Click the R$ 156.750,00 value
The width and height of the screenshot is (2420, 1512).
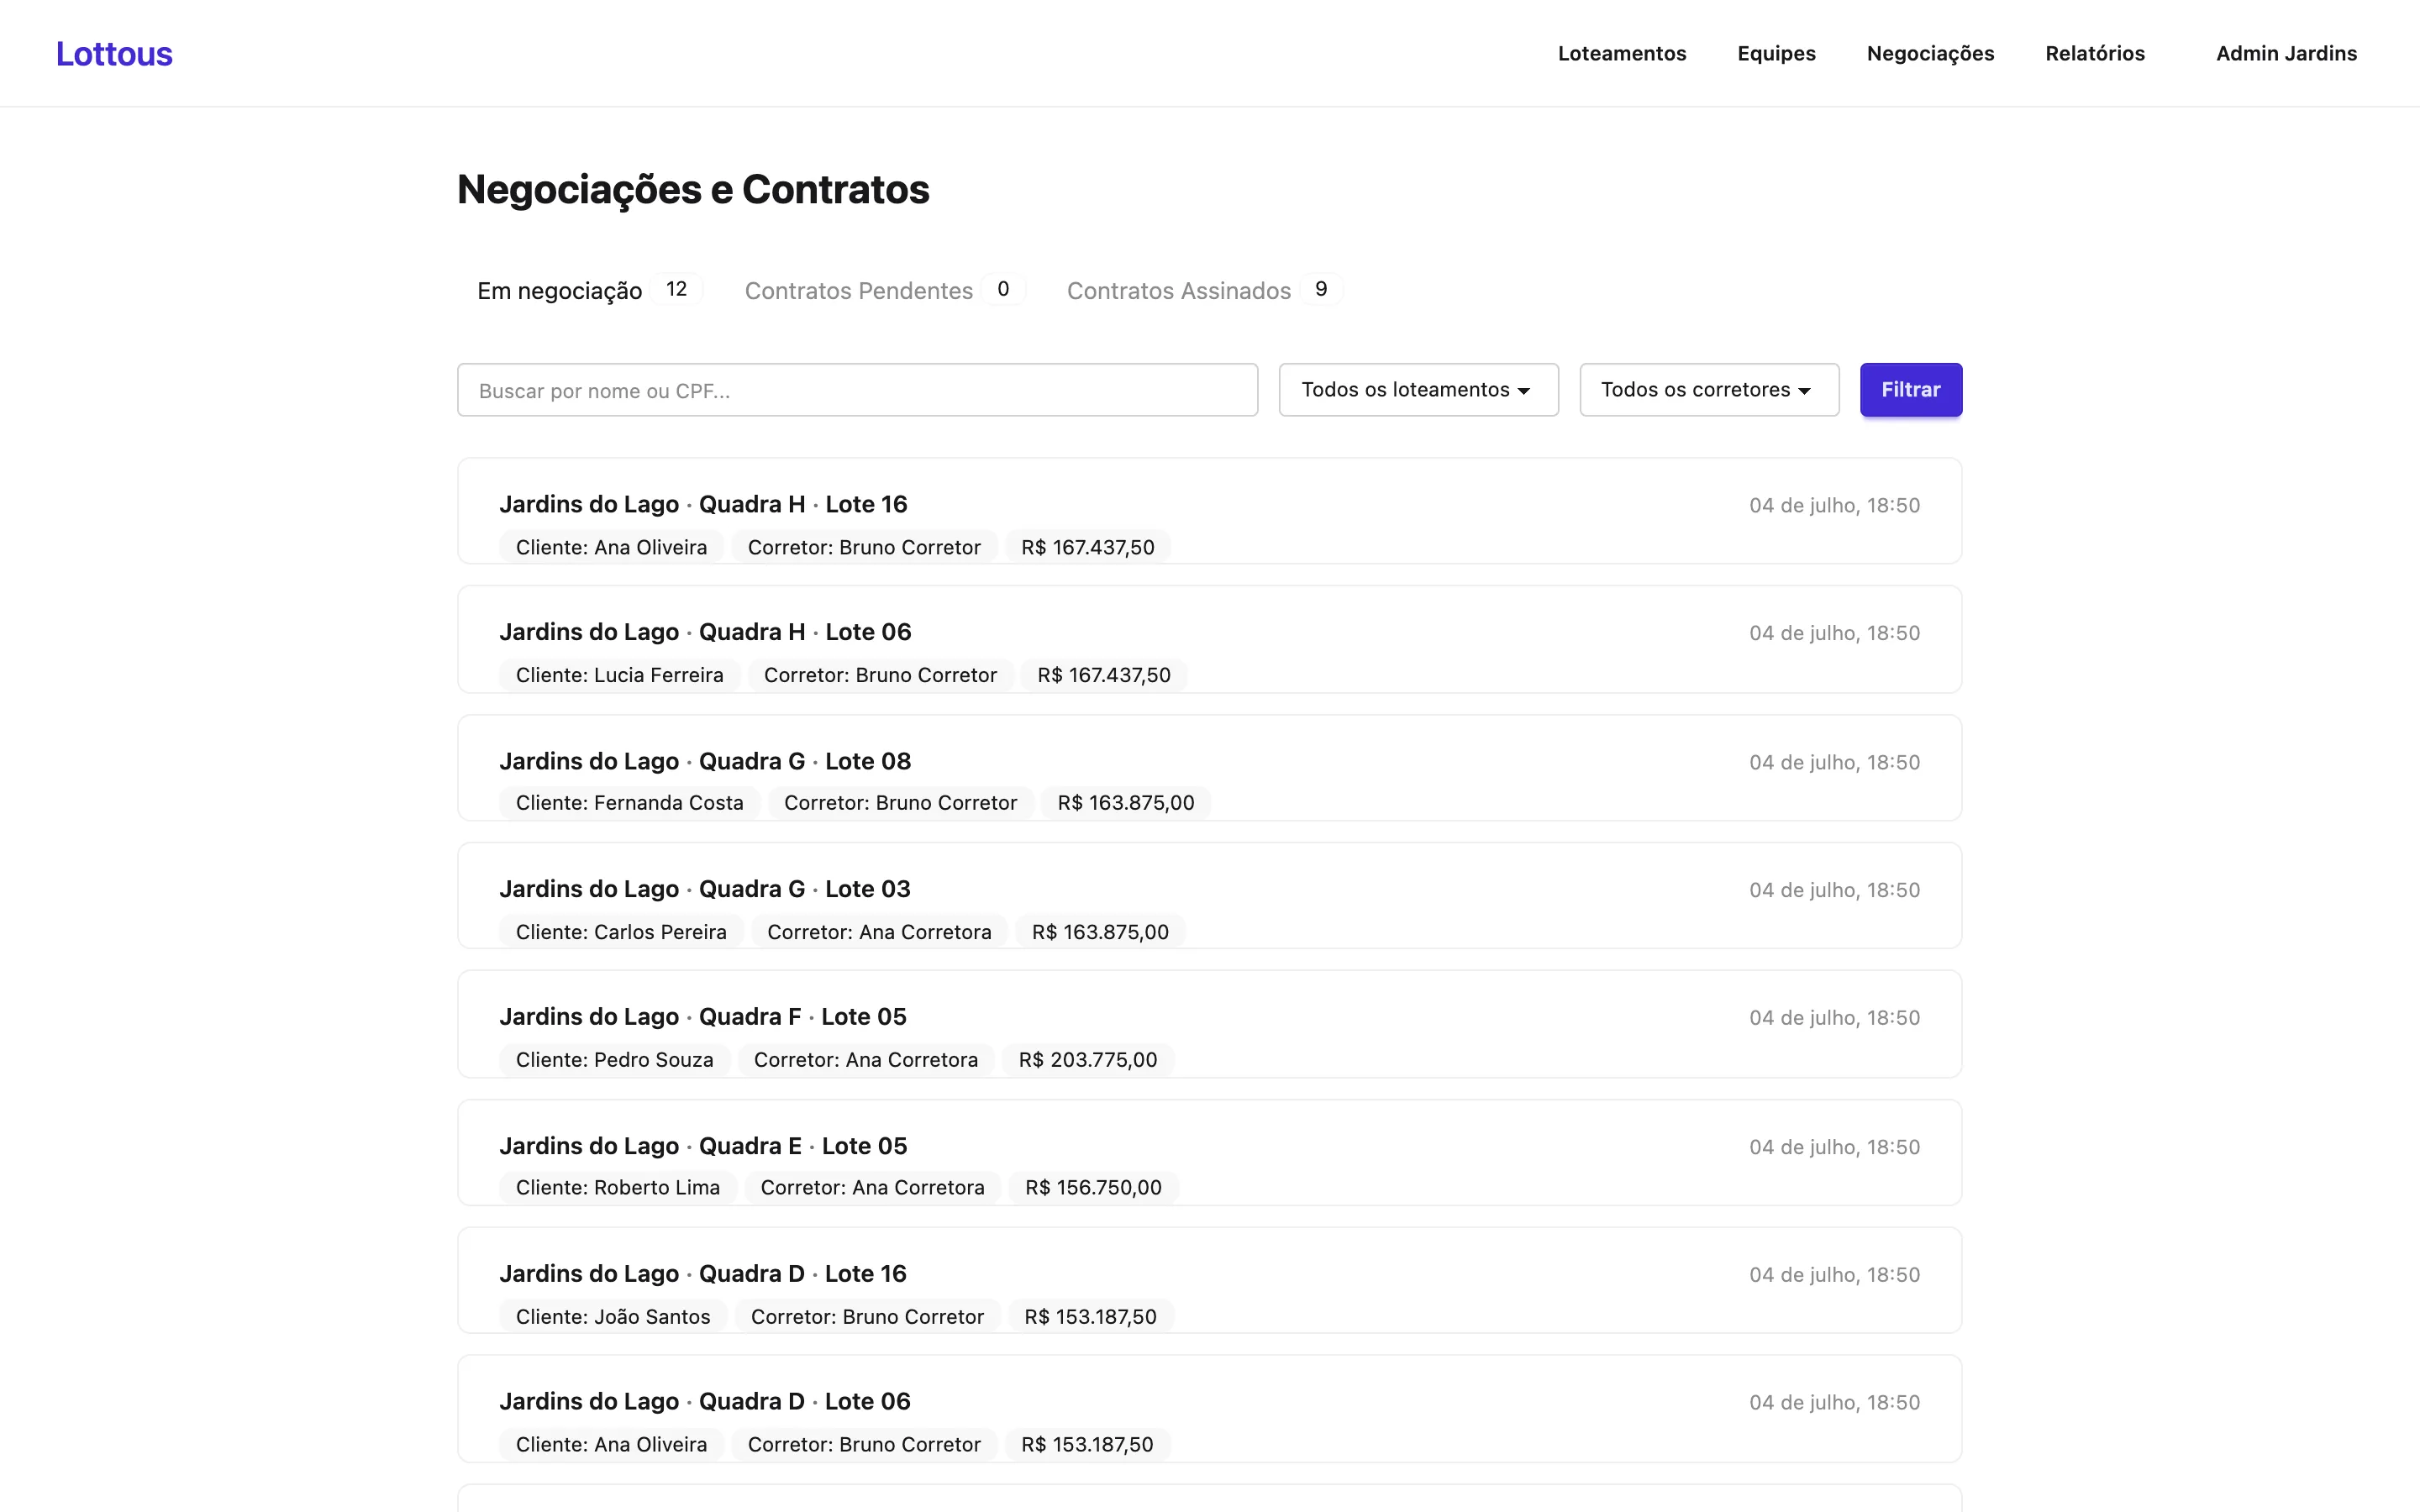pyautogui.click(x=1093, y=1188)
